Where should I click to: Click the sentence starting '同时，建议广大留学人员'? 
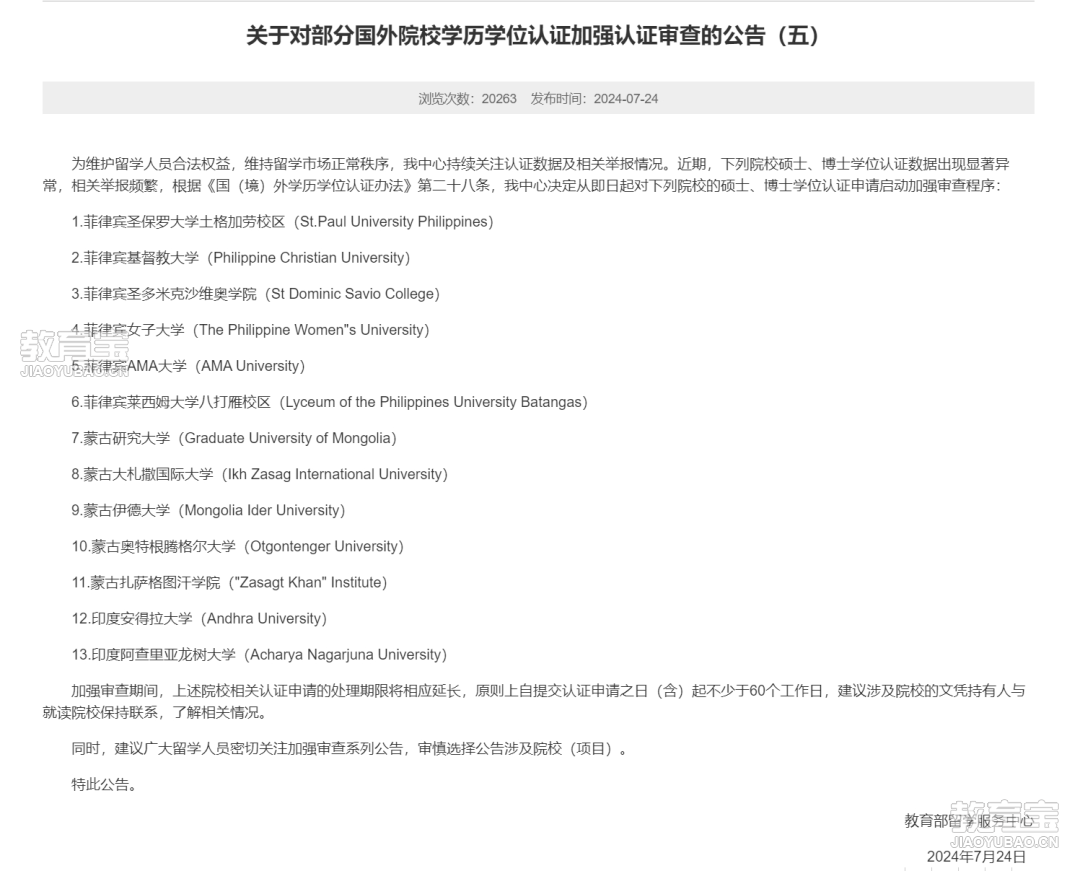tap(350, 748)
